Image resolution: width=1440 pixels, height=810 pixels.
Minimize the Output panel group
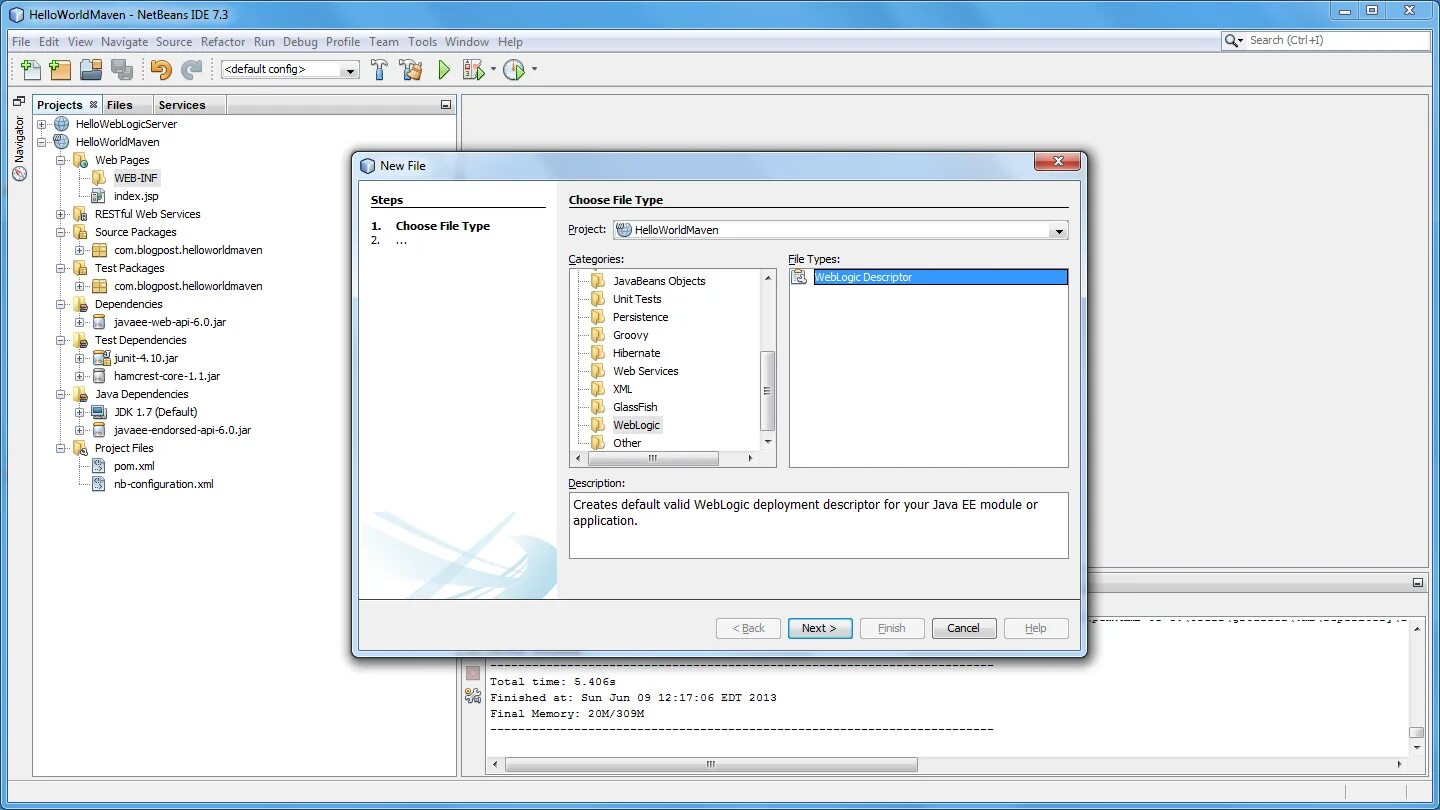pyautogui.click(x=1418, y=582)
